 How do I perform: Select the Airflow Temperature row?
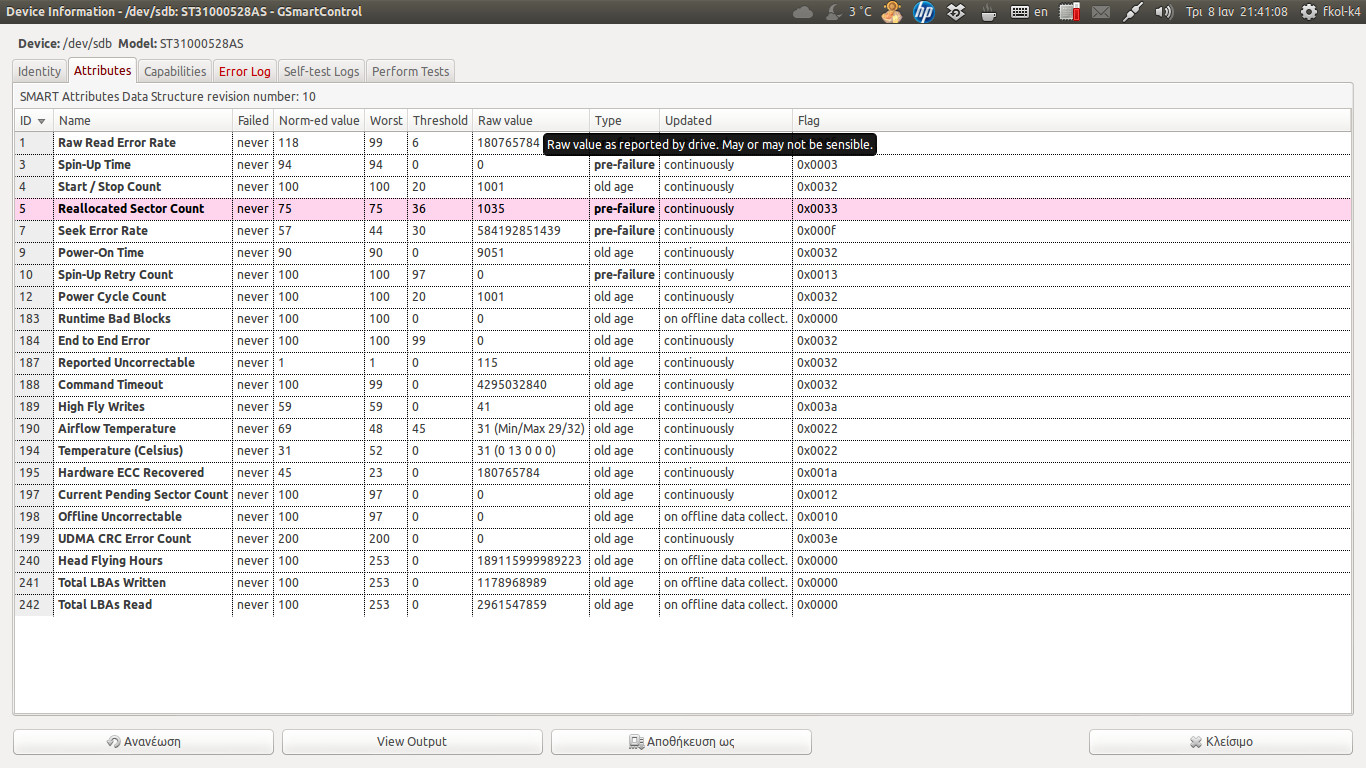coord(683,429)
